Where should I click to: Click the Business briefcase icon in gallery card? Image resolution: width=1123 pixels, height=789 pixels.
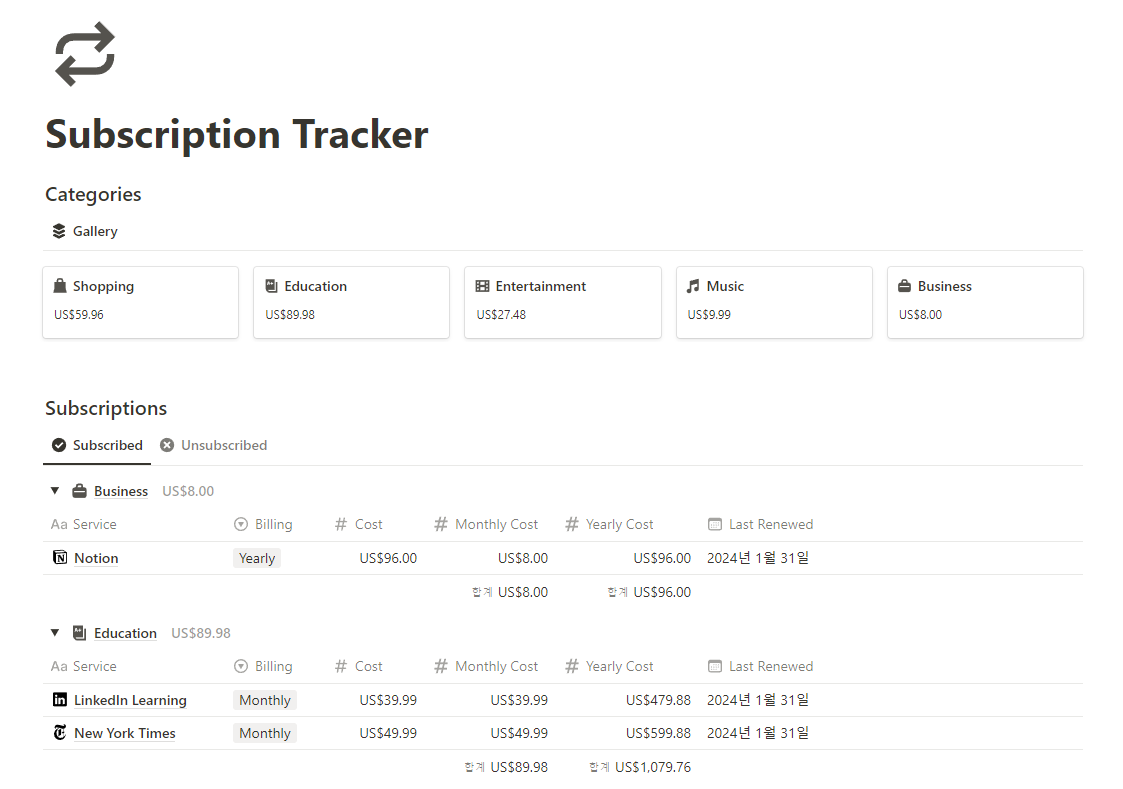click(x=905, y=286)
